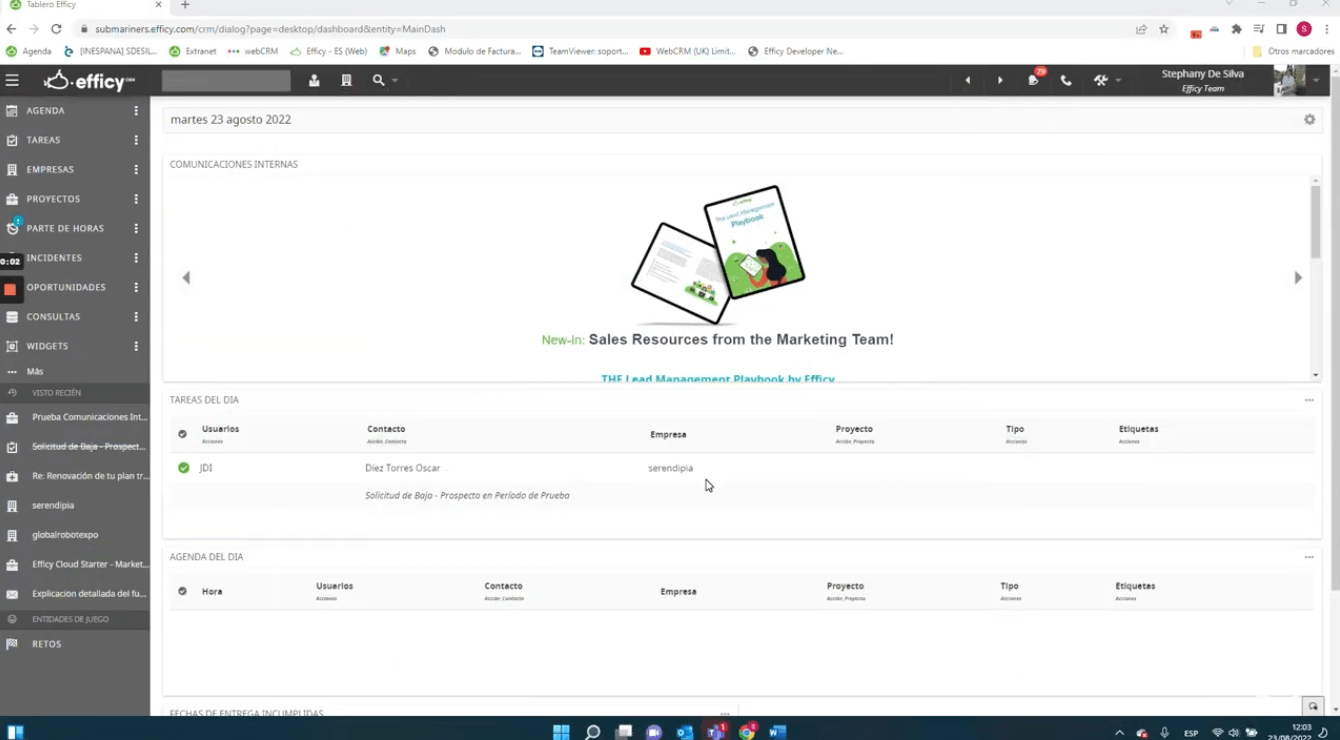Open the dashboard settings gear icon

[1310, 119]
